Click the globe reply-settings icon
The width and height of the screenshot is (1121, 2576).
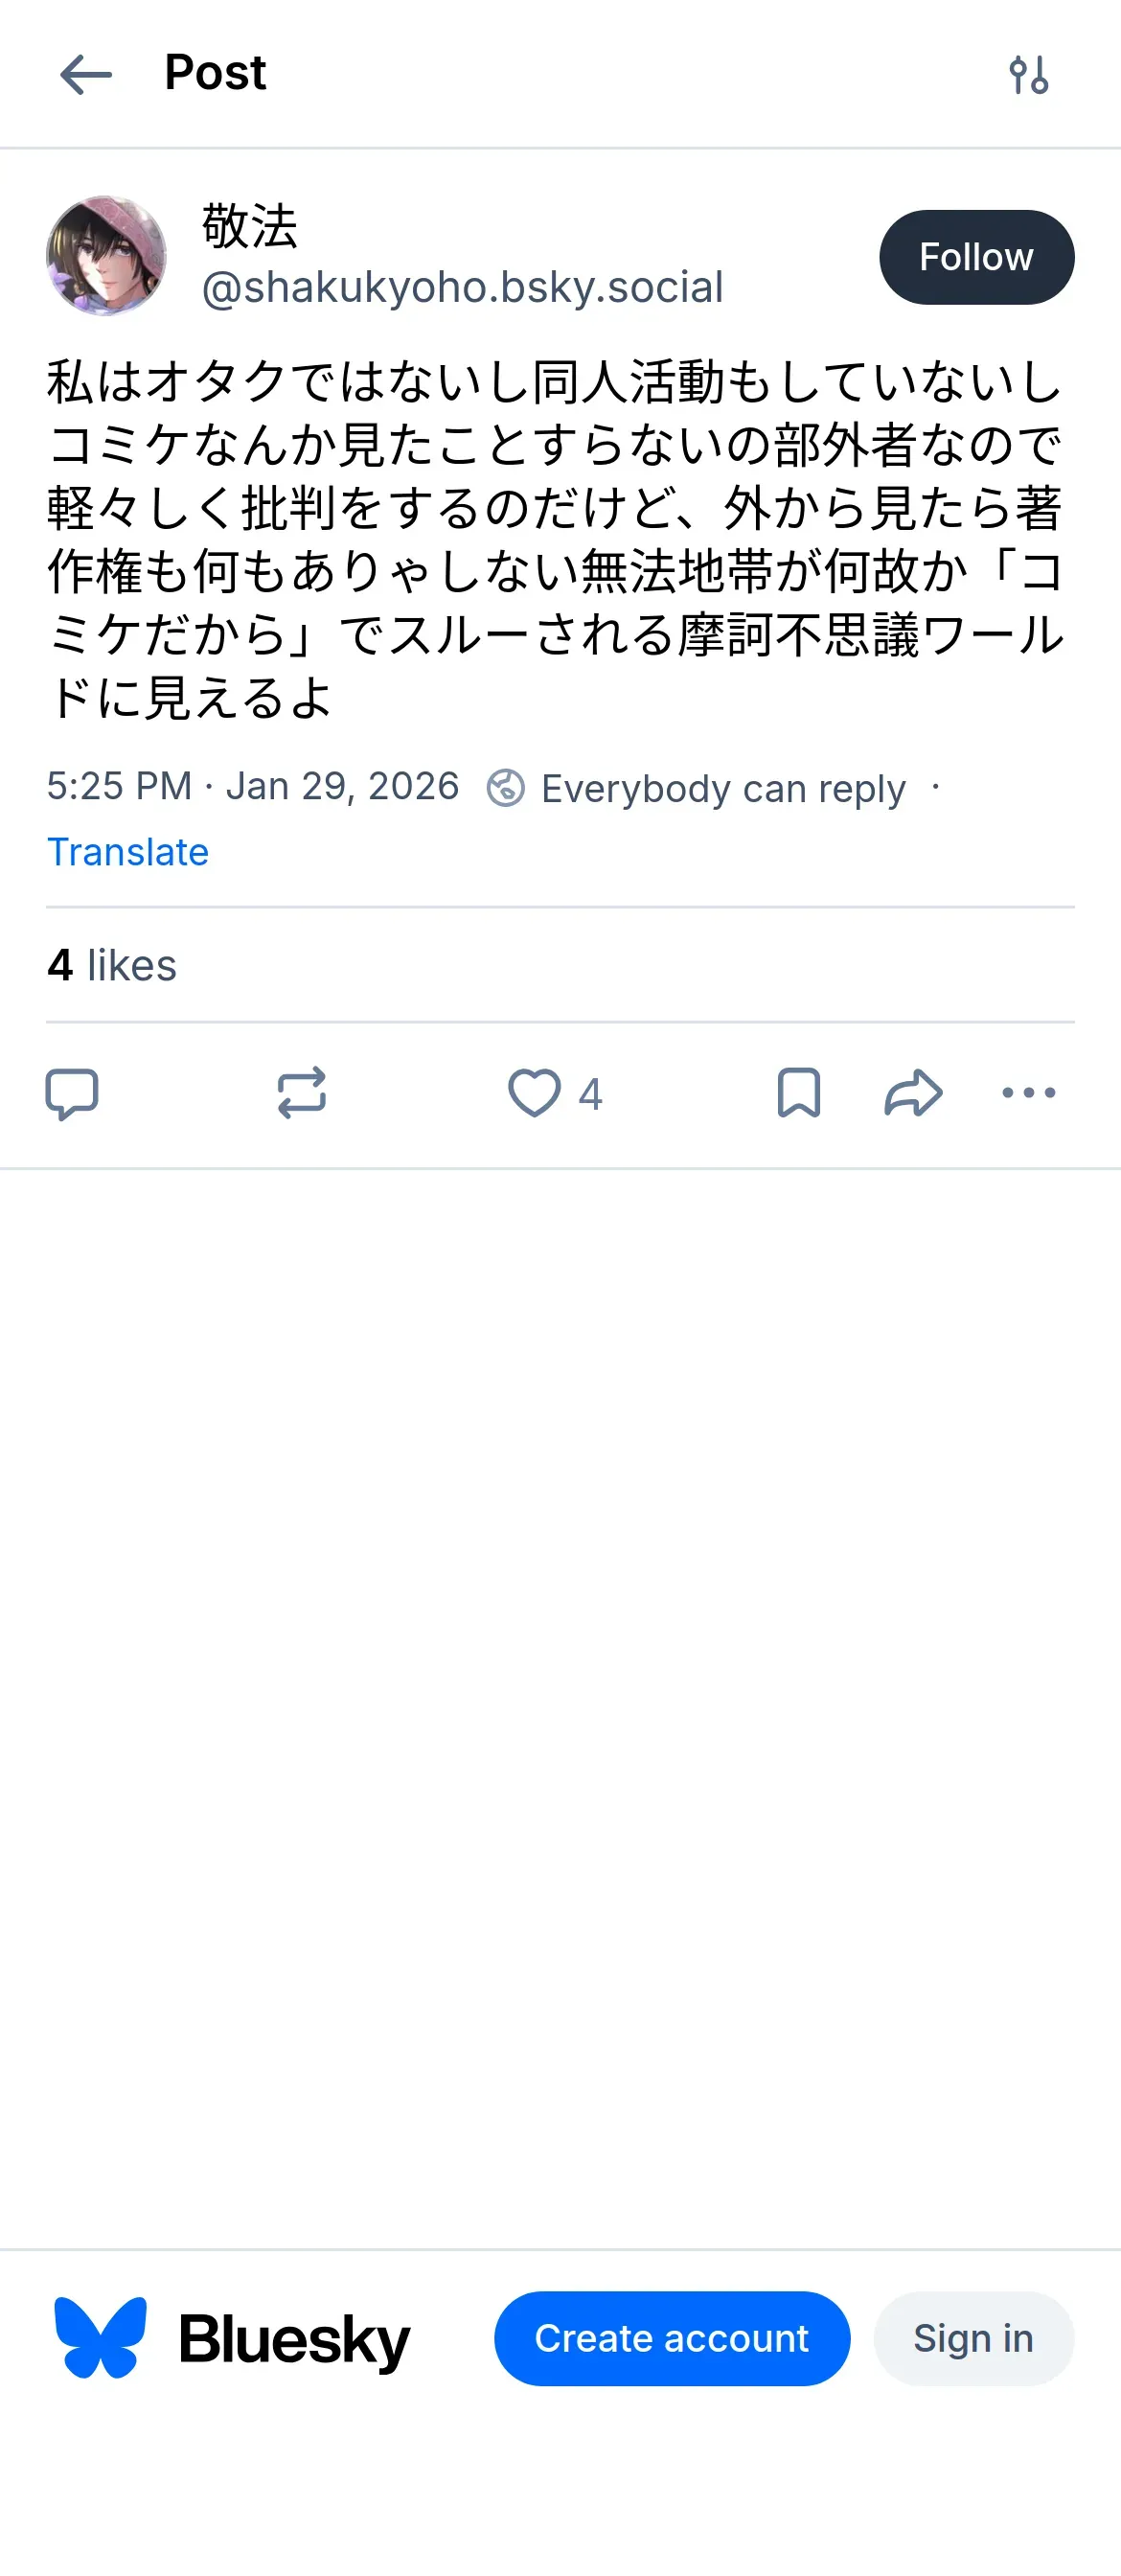click(x=506, y=788)
